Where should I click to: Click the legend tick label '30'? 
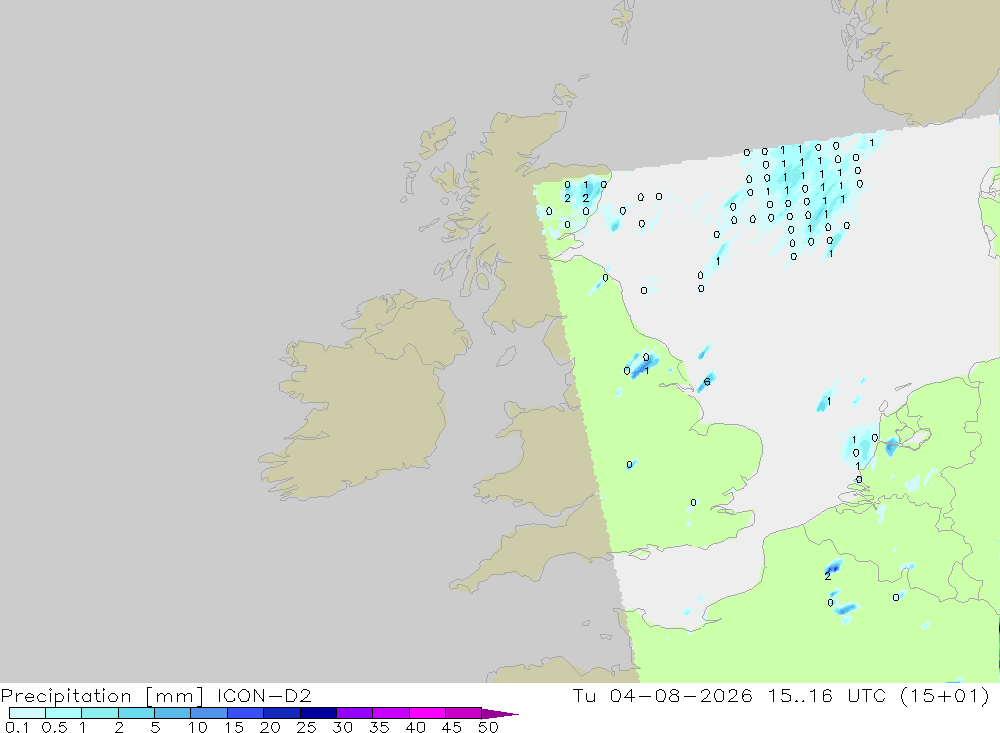(x=342, y=727)
